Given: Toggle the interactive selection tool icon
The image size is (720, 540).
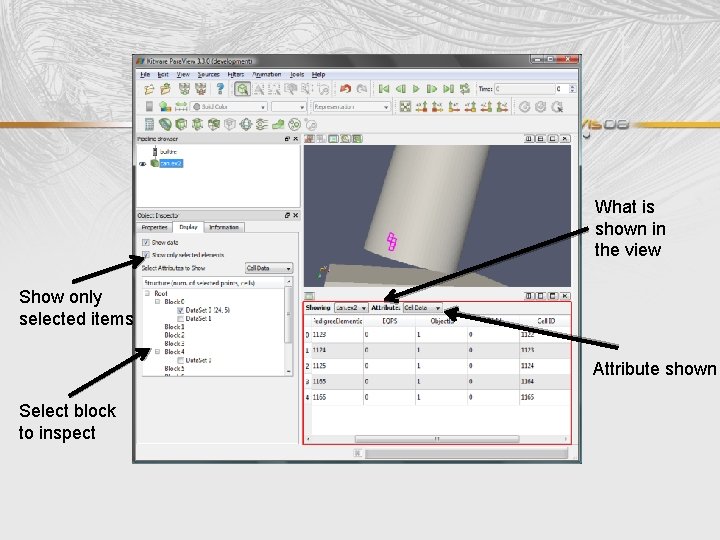Looking at the screenshot, I should click(x=242, y=89).
